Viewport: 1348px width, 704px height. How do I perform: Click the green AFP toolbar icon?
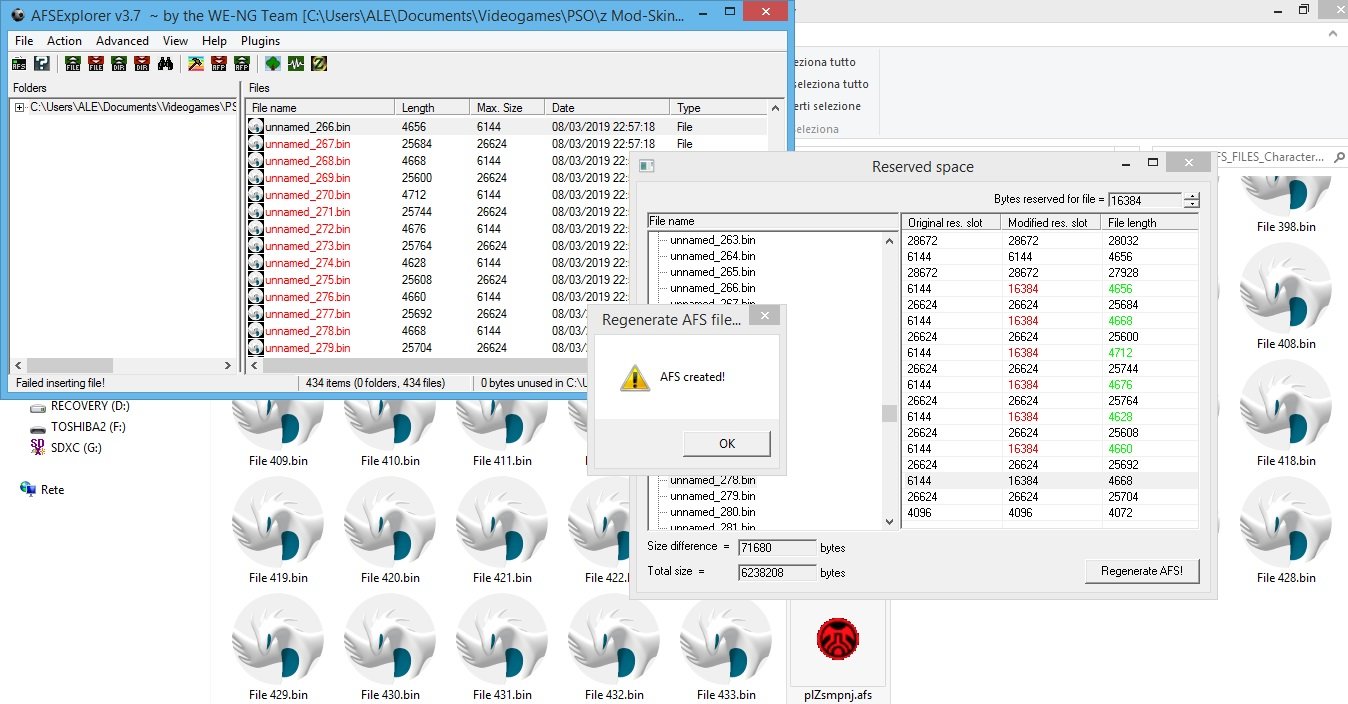242,64
